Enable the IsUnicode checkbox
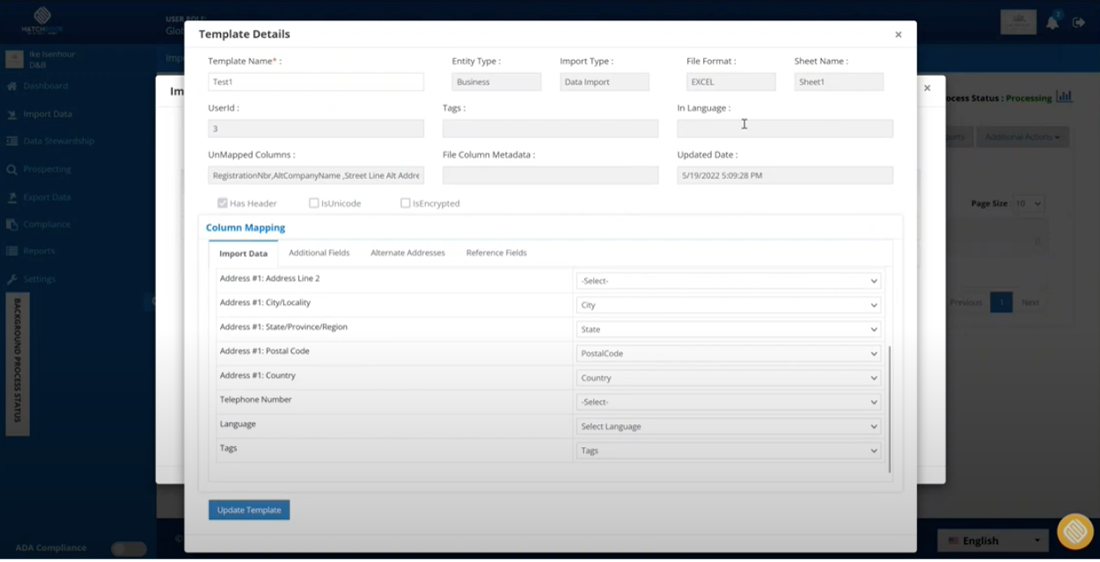 click(314, 203)
